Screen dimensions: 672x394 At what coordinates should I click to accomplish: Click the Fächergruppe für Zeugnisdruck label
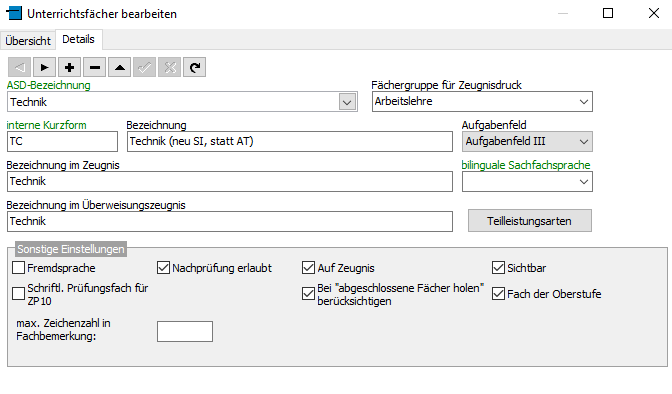[x=447, y=85]
